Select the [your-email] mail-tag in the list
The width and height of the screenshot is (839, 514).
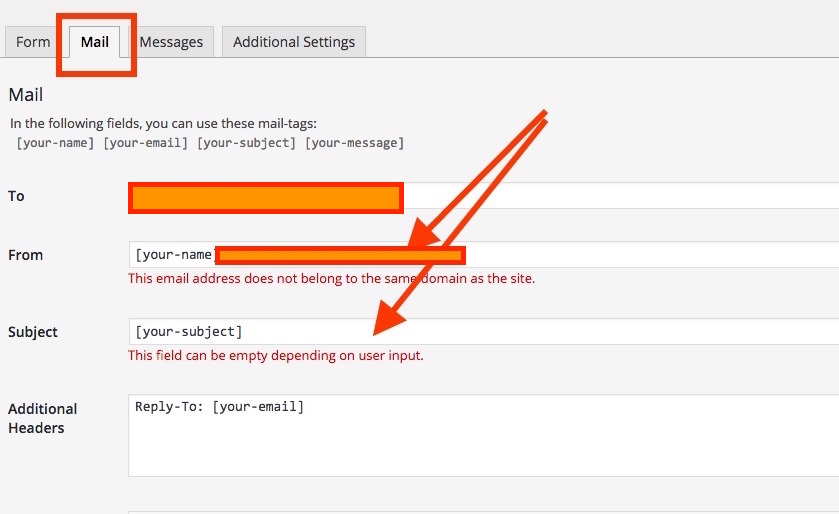coord(144,143)
